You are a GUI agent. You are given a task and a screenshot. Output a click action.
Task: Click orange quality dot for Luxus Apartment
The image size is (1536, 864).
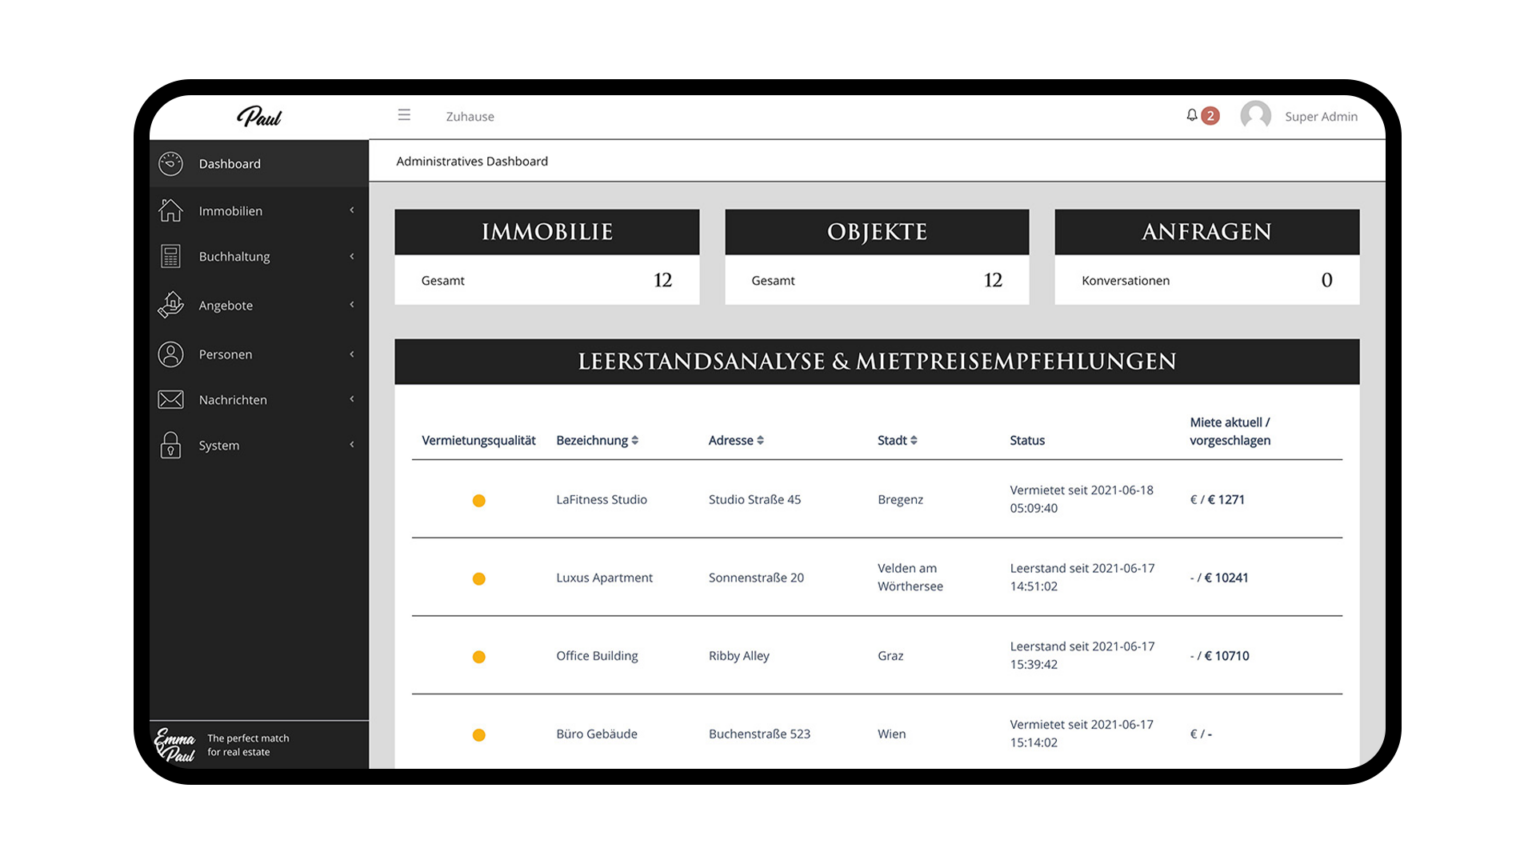point(479,579)
